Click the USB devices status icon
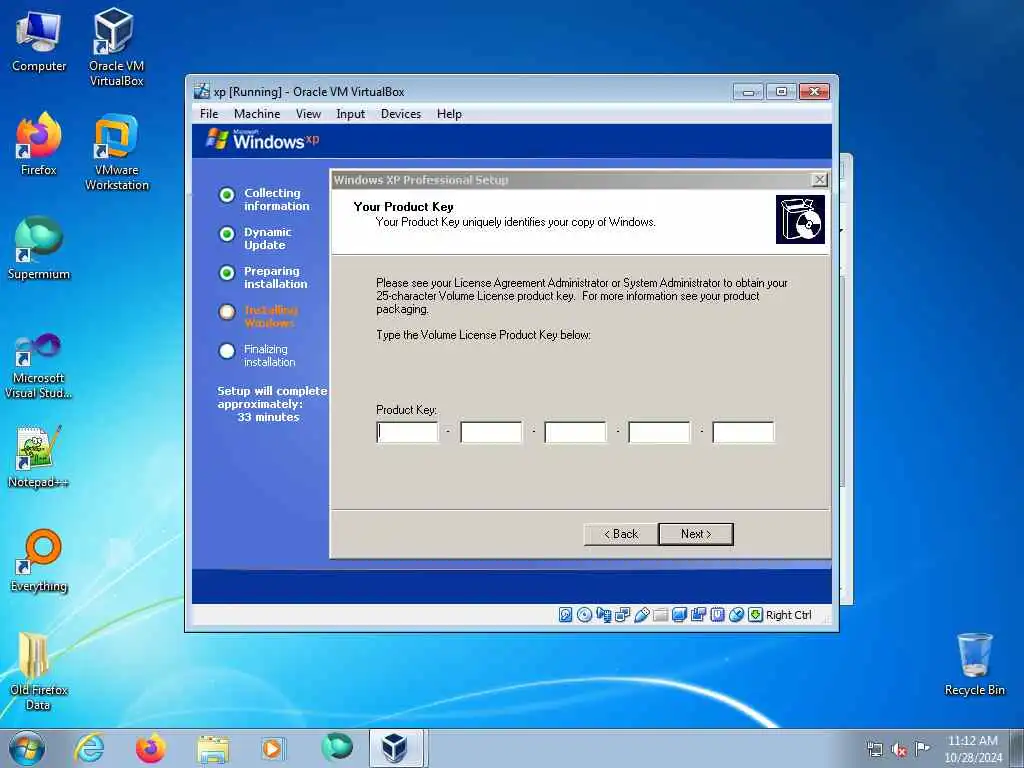The height and width of the screenshot is (768, 1024). tap(642, 615)
